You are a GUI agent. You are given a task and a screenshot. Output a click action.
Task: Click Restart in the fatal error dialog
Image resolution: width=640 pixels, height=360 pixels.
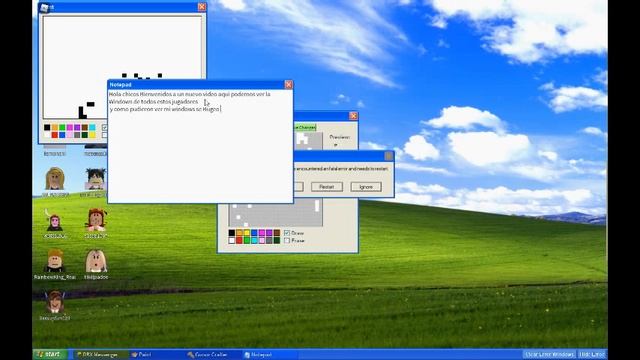point(327,187)
